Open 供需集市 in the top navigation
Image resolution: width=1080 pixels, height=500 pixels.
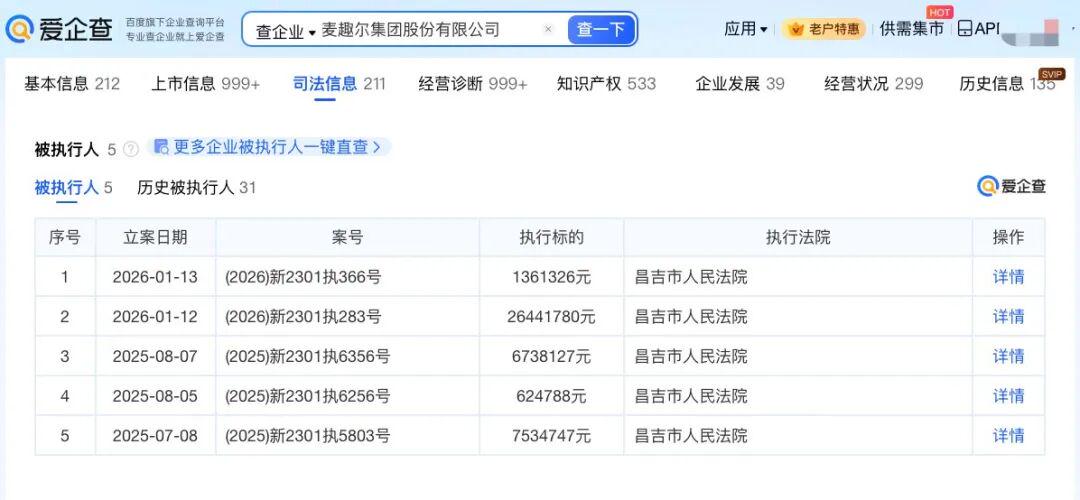[x=911, y=29]
